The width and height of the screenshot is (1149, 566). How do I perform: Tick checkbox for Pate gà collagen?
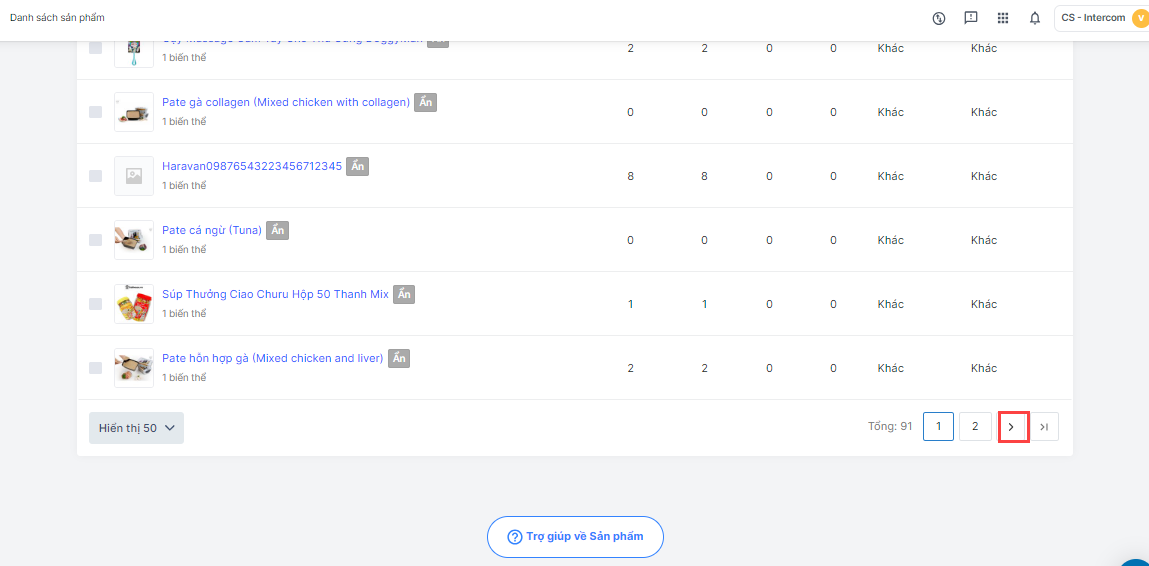coord(96,112)
